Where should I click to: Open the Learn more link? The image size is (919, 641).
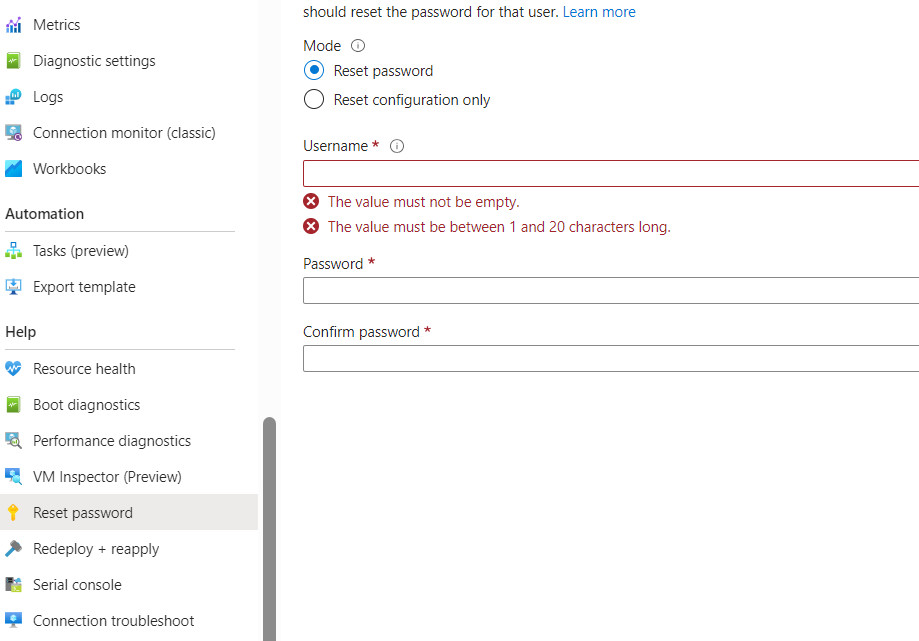(x=599, y=12)
